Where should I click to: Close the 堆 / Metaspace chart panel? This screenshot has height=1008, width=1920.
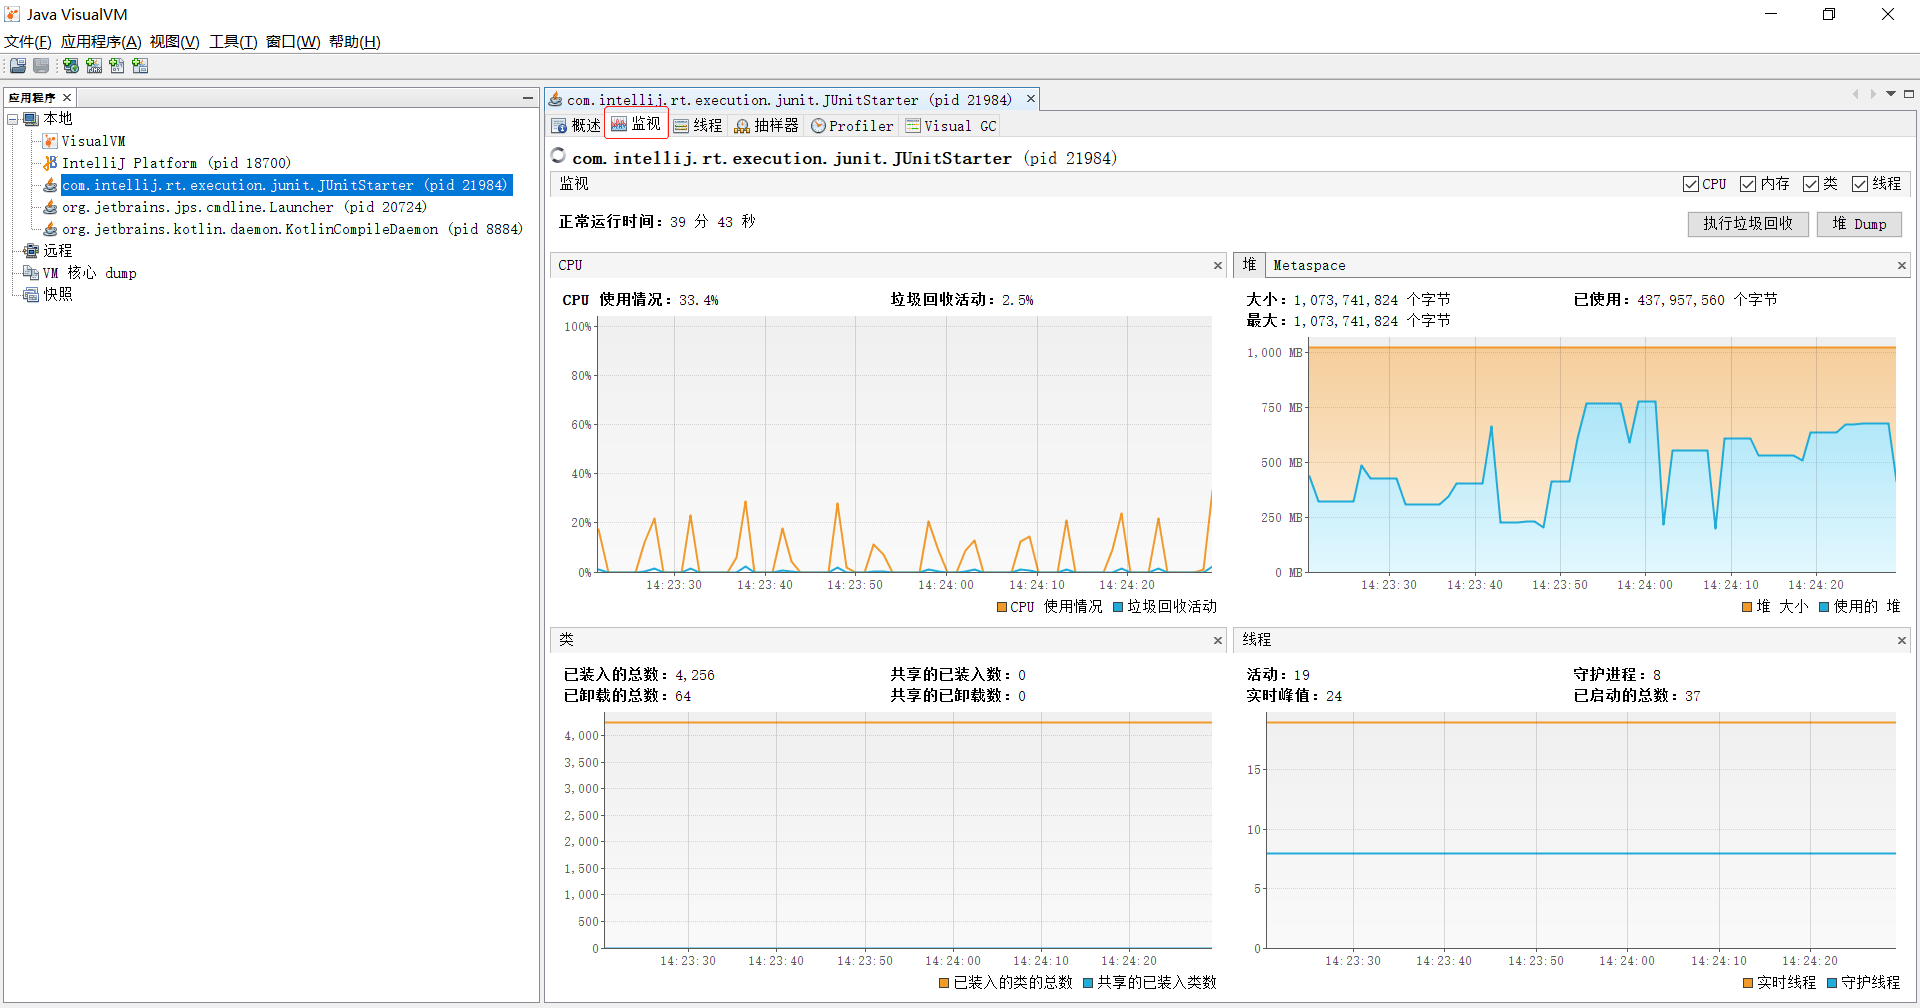1901,266
